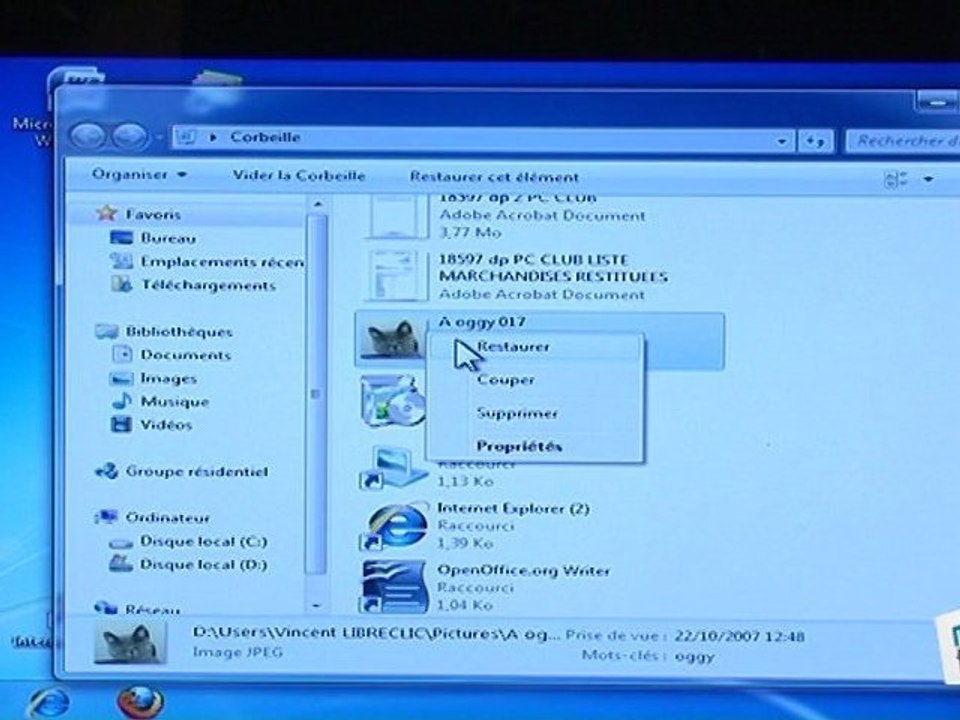Open the Musique library
This screenshot has width=960, height=720.
tap(160, 402)
